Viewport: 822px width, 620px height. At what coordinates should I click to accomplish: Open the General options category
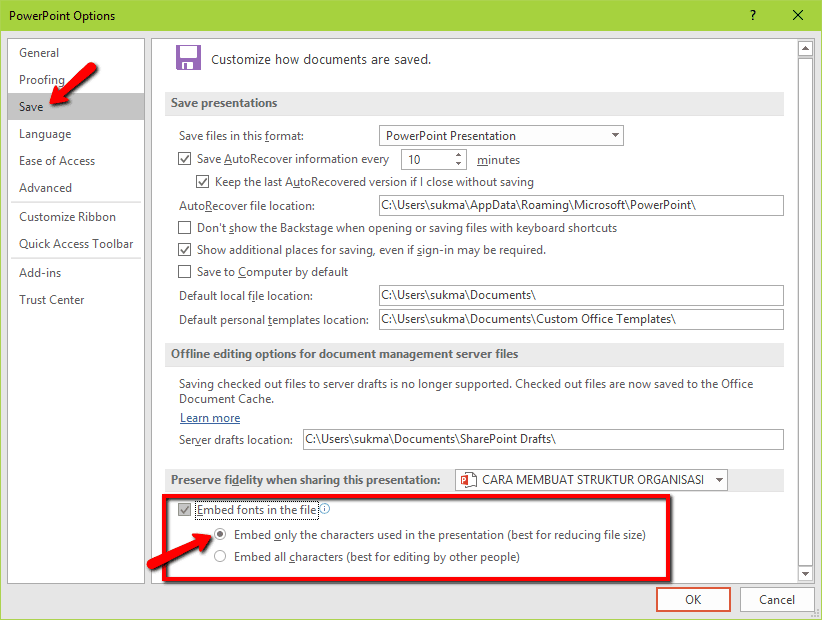(x=76, y=52)
